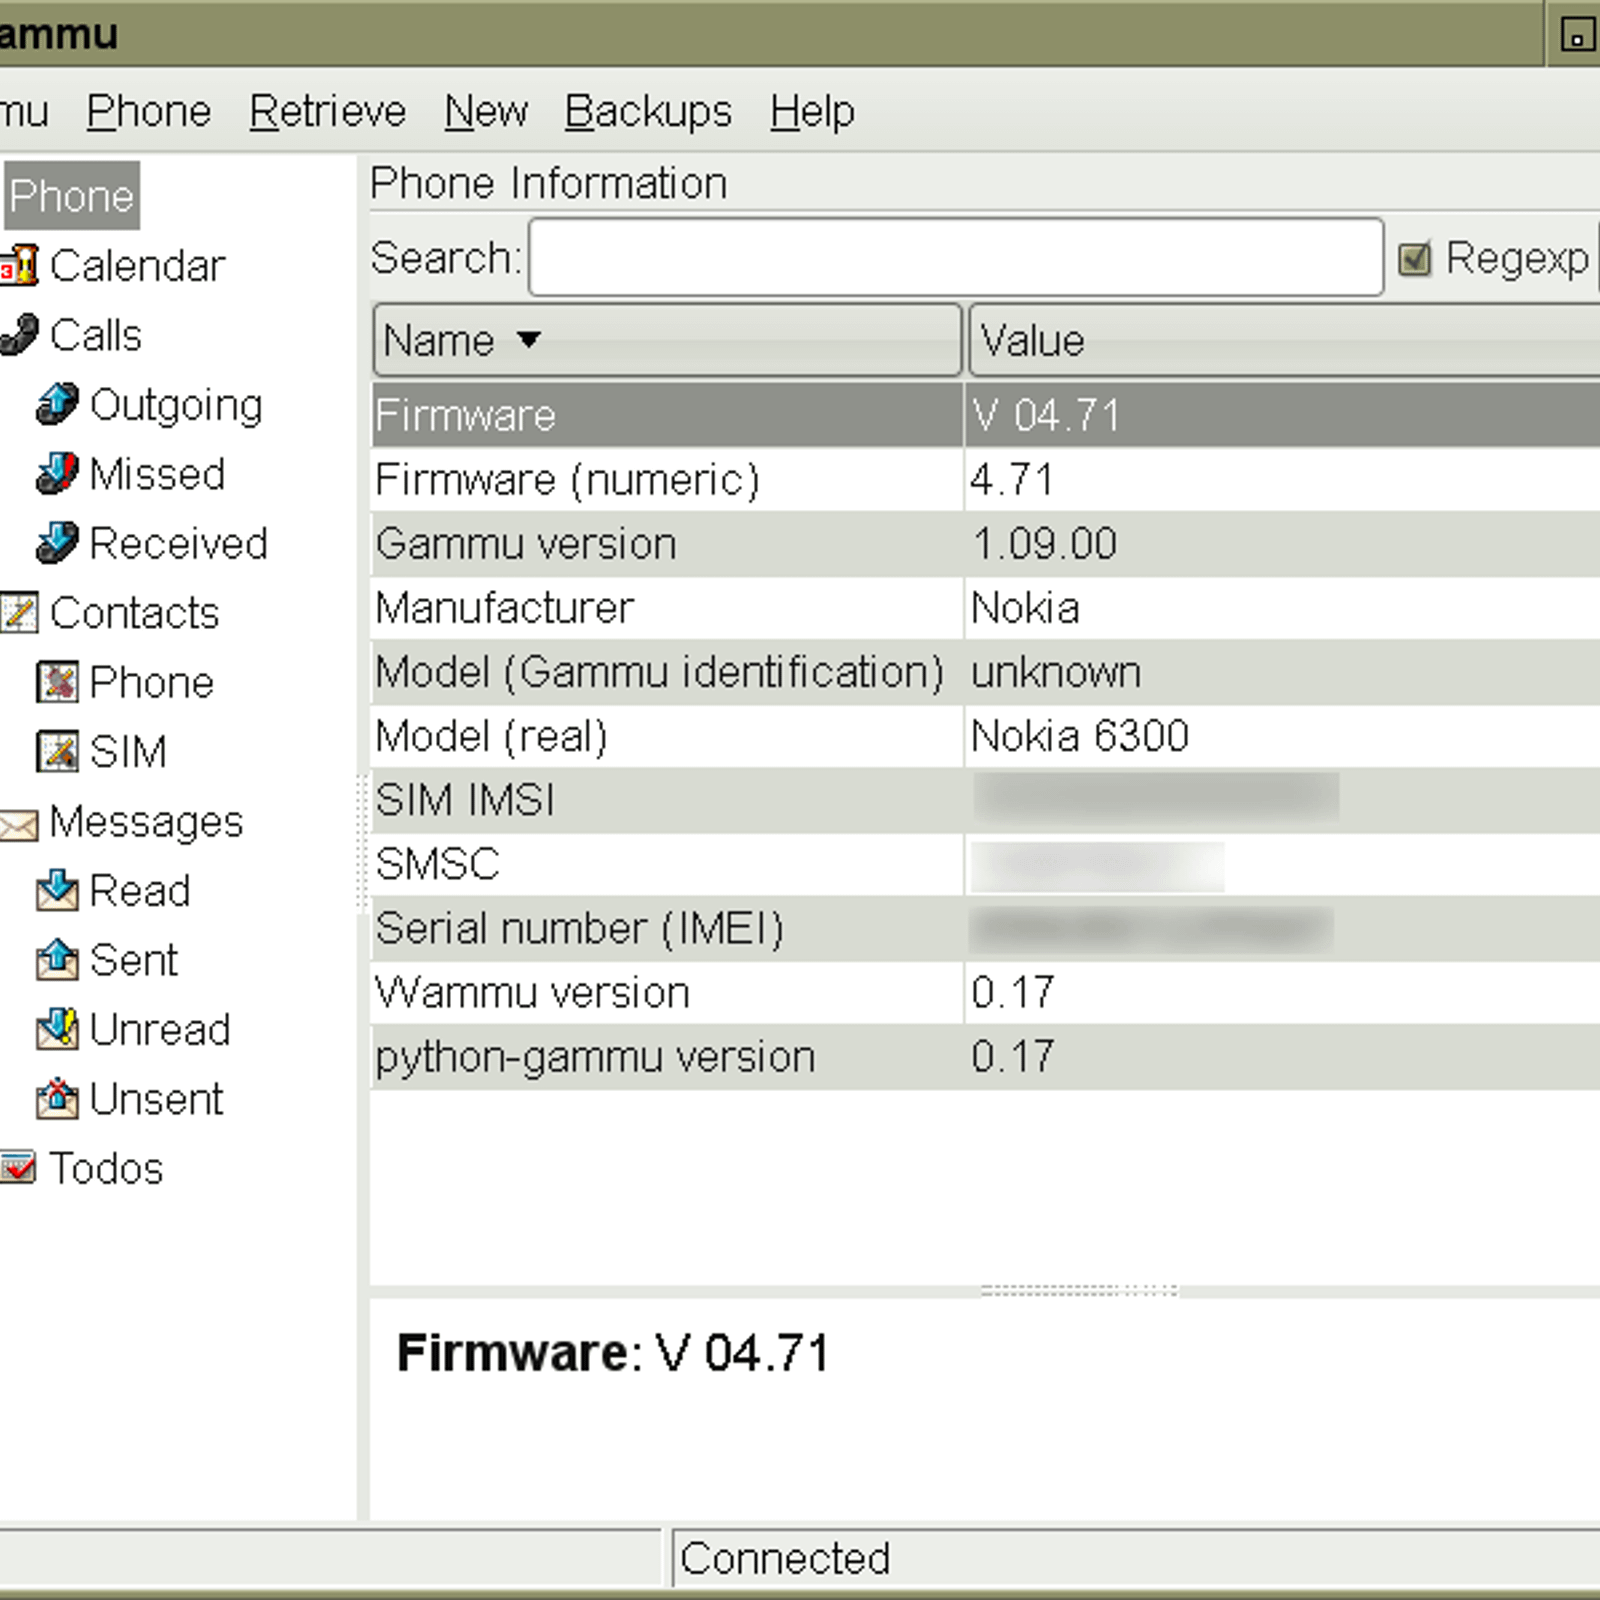The image size is (1600, 1600).
Task: Select the Serial number (IMEI) row
Action: (x=985, y=928)
